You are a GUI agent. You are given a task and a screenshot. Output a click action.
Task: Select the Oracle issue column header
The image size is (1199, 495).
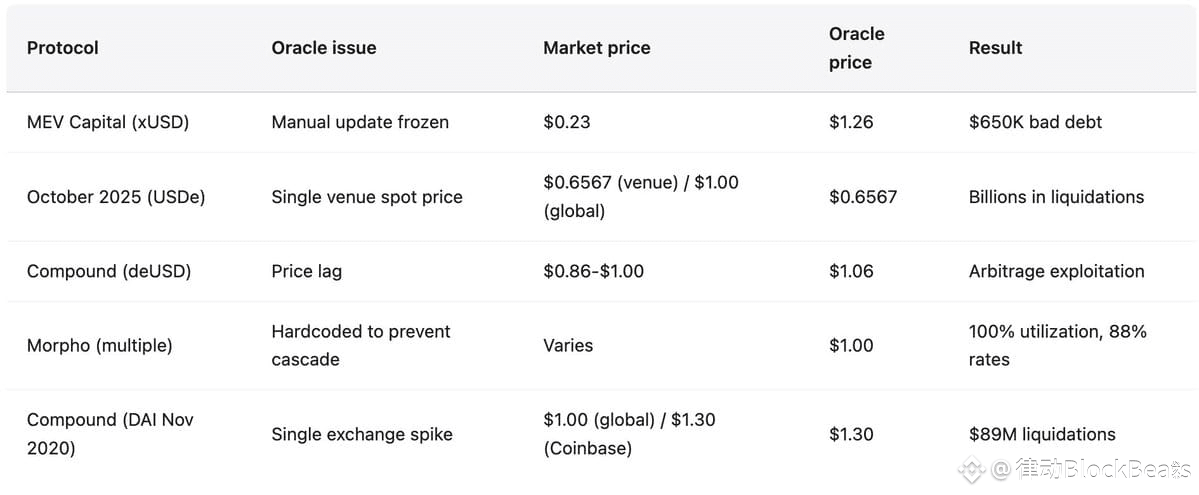tap(323, 47)
